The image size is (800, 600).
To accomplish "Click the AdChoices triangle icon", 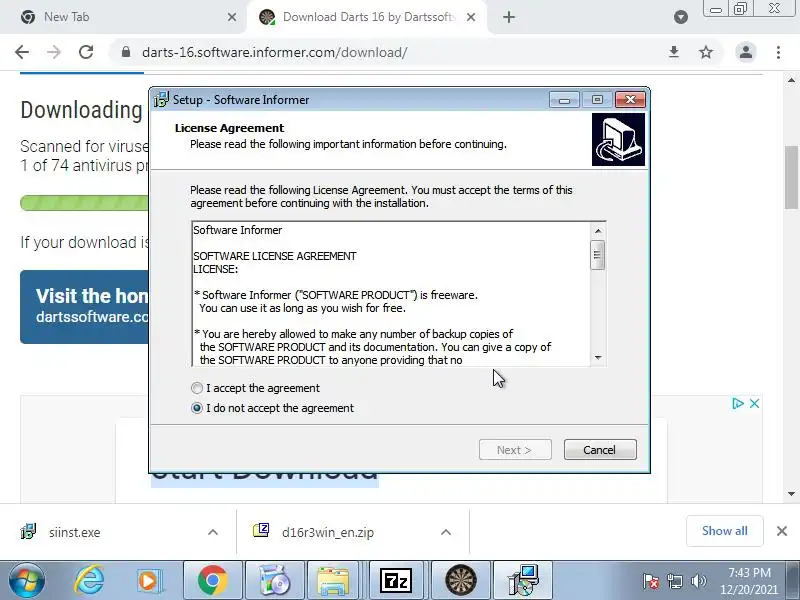I will (x=737, y=404).
